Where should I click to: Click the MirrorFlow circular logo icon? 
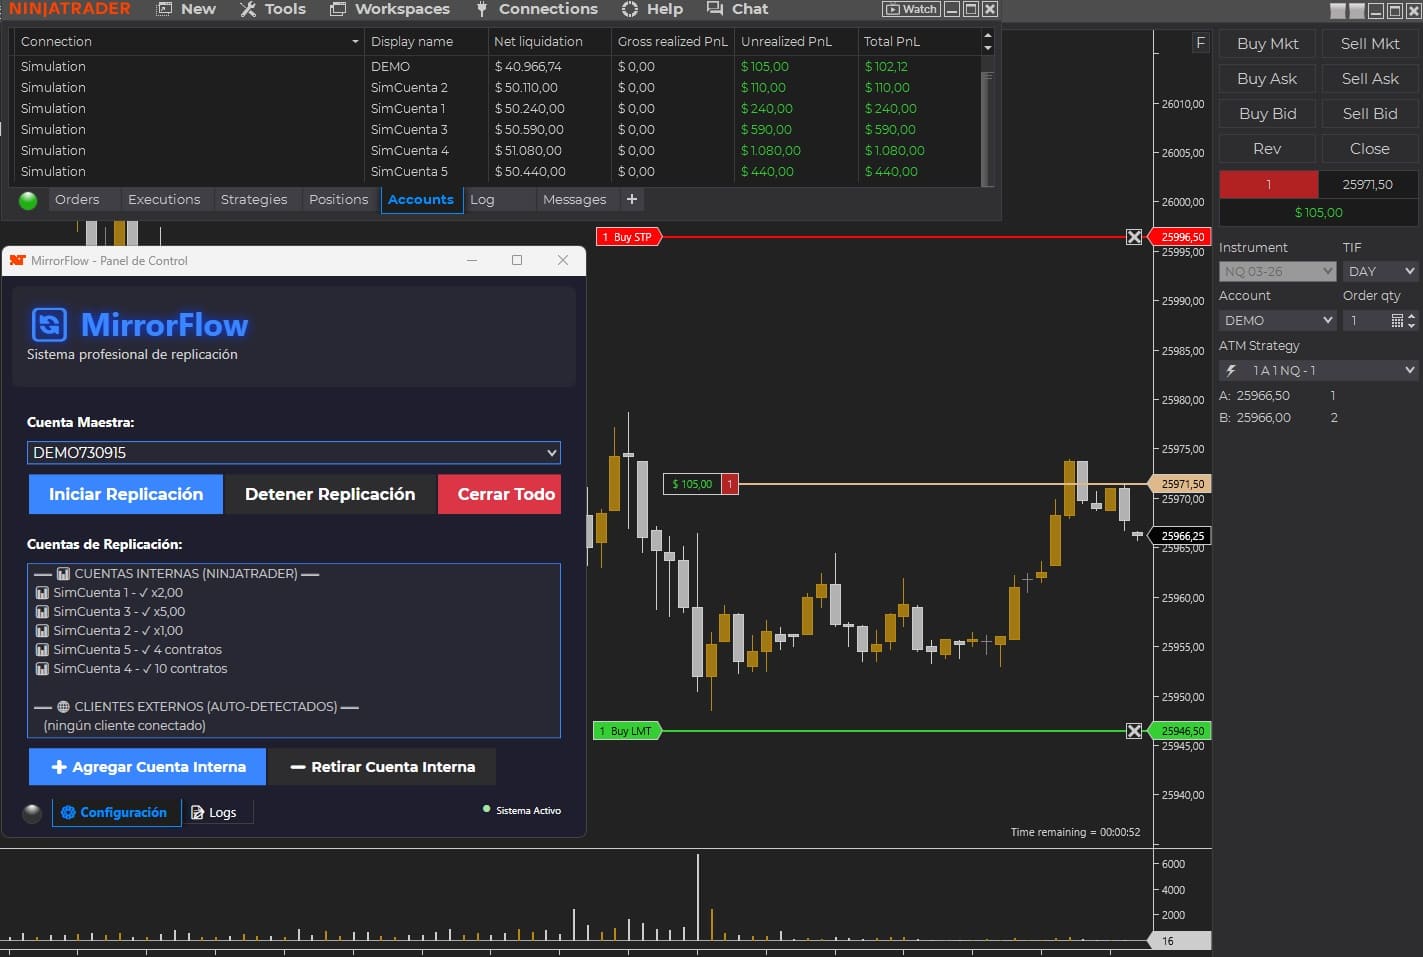47,324
